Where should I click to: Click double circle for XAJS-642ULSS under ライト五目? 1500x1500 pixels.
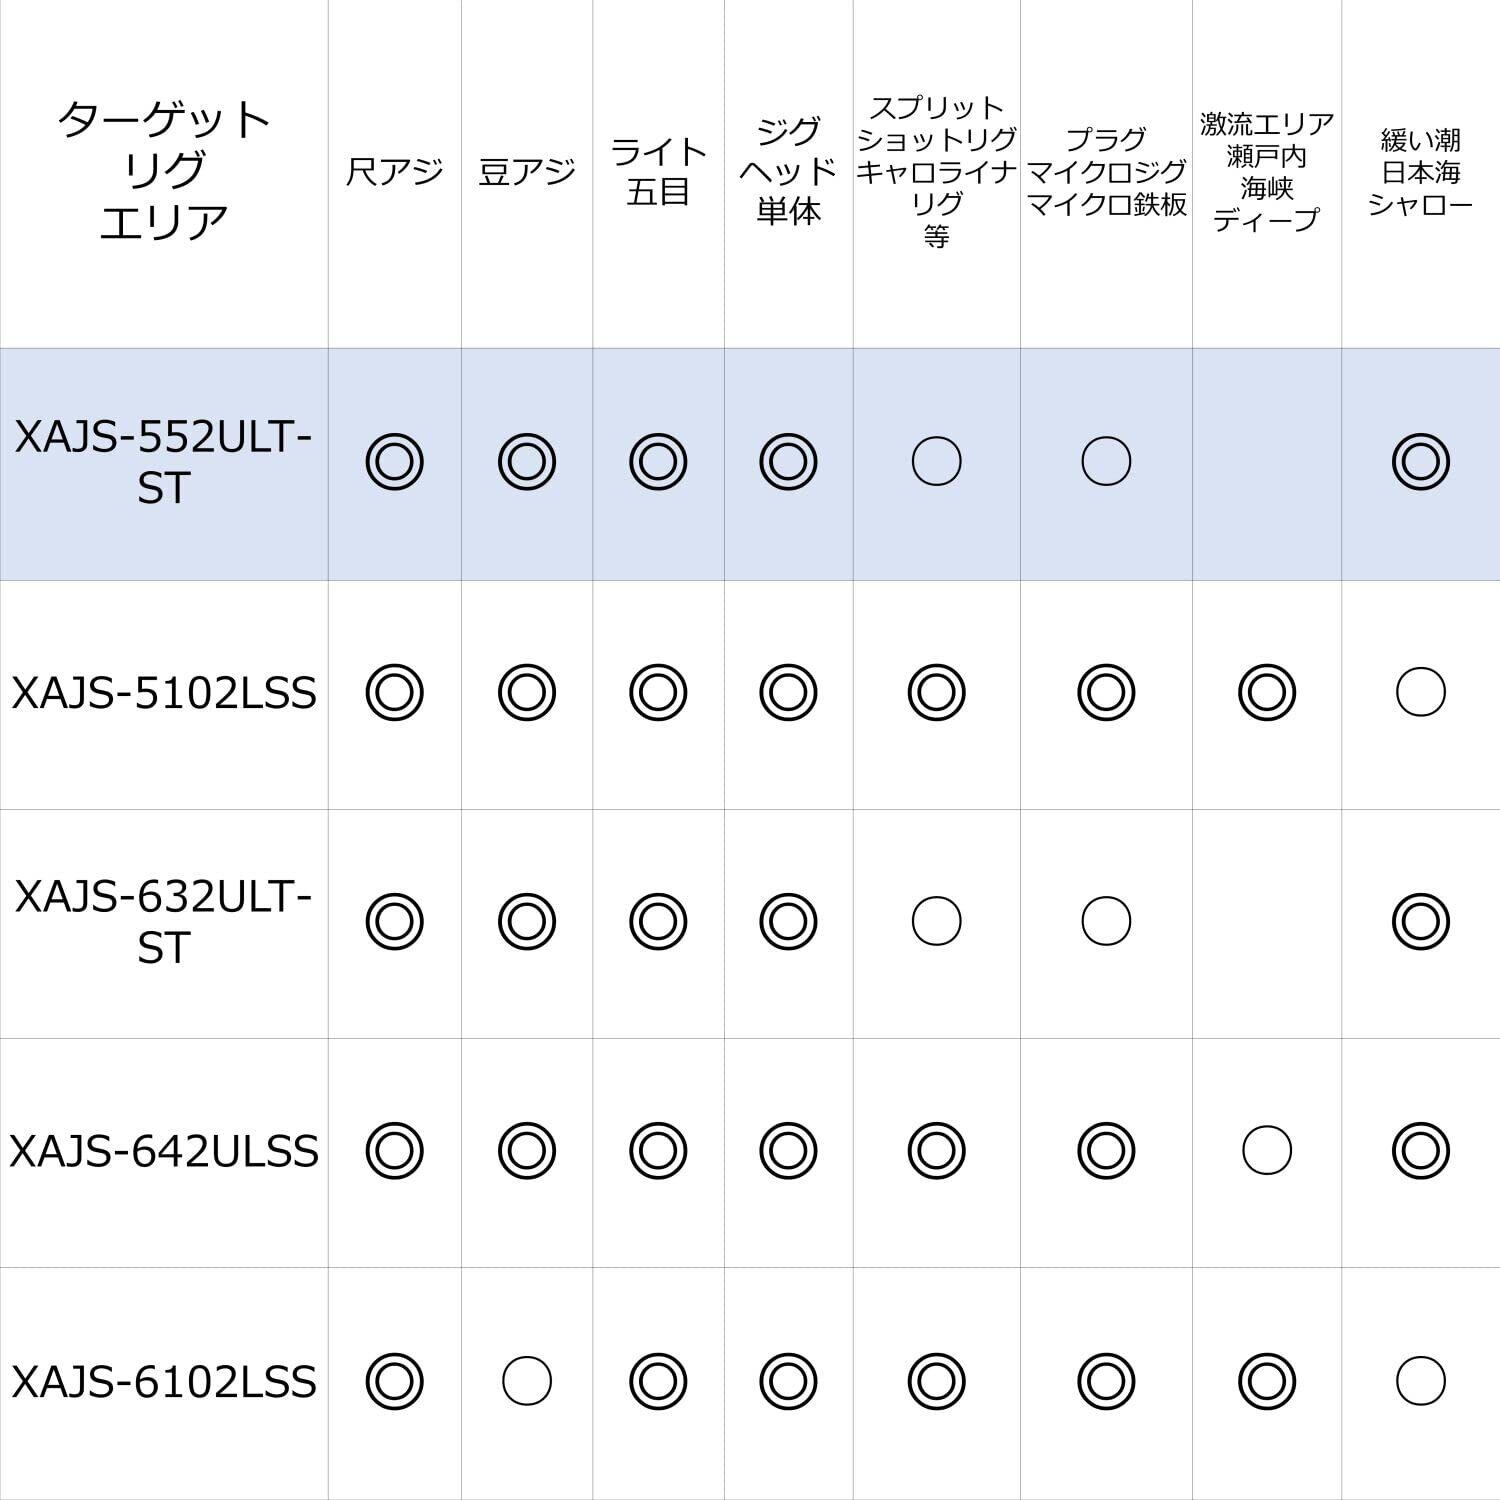658,1151
